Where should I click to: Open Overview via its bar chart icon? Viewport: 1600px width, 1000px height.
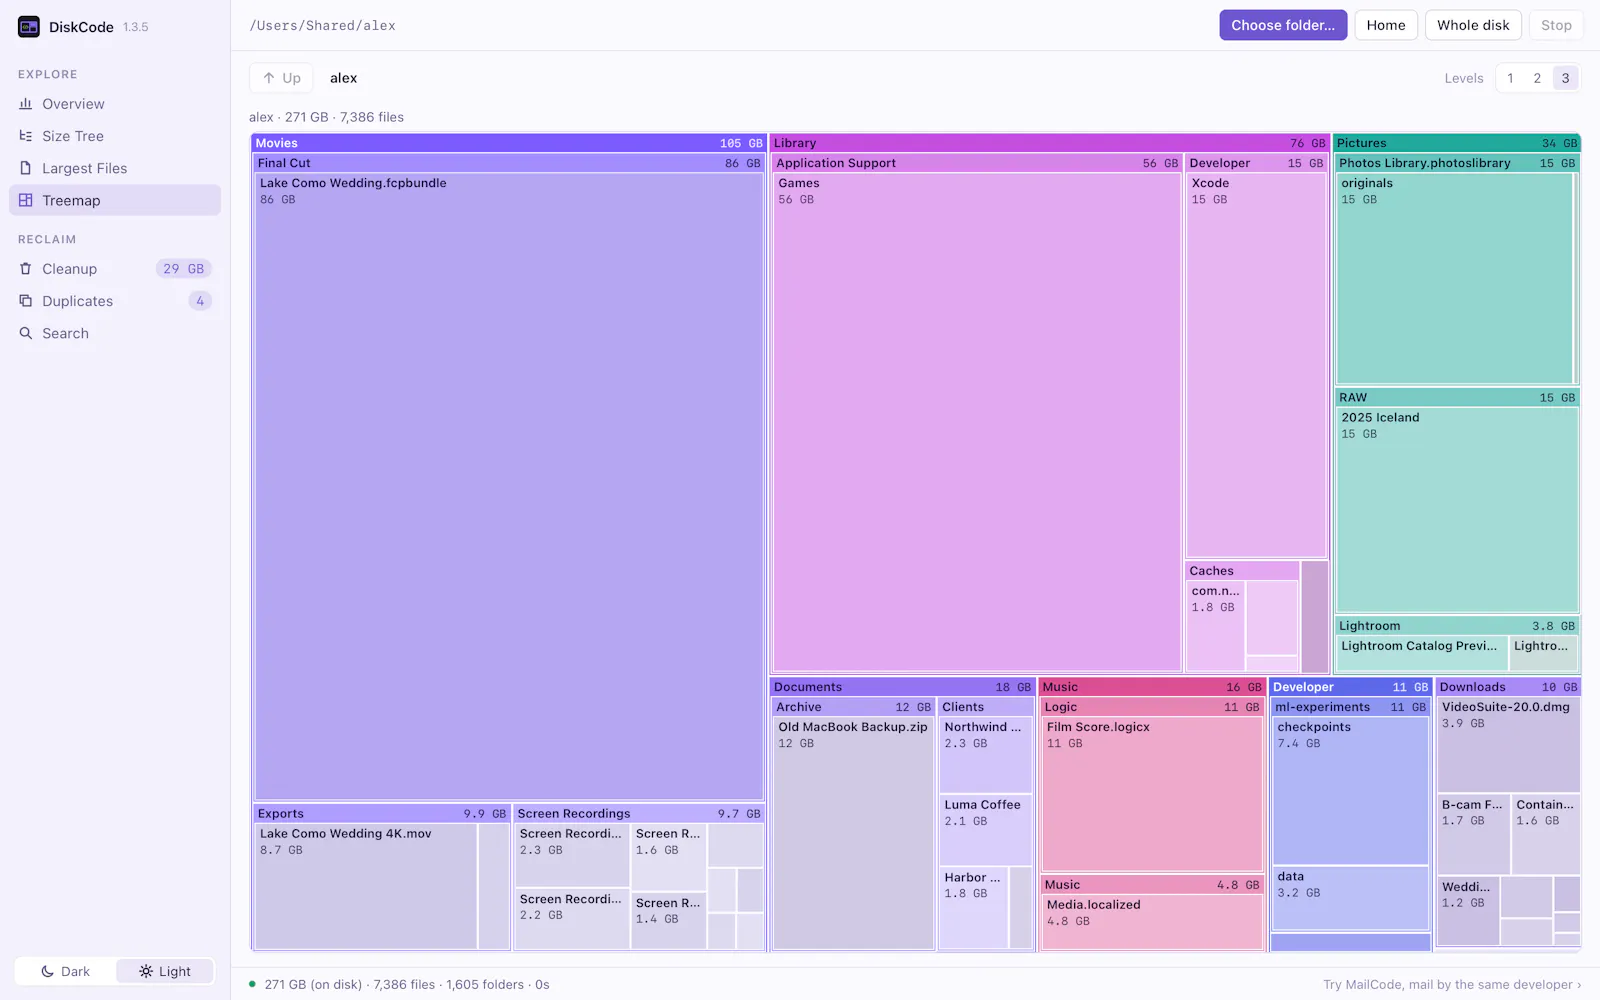tap(26, 104)
